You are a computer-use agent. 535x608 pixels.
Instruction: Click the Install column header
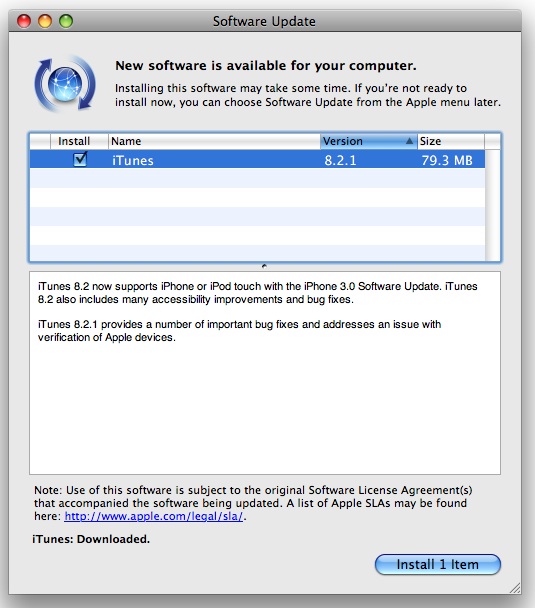79,141
